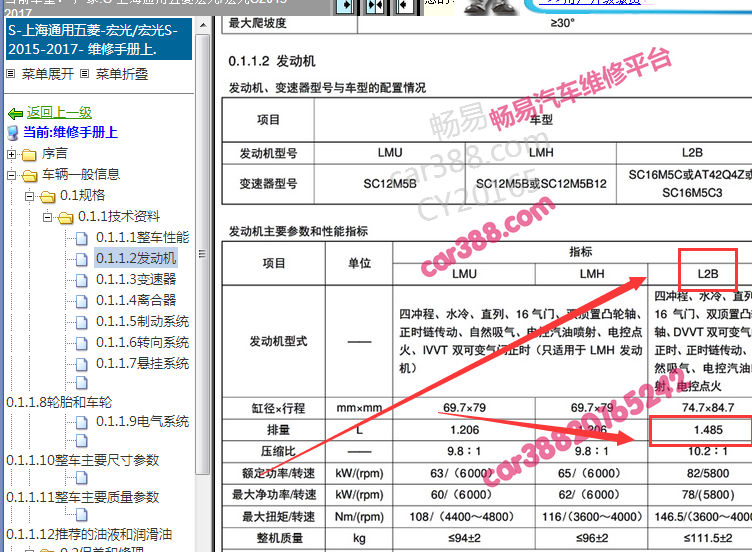Click the 菜单折叠 list icon
The height and width of the screenshot is (552, 752).
click(x=84, y=74)
